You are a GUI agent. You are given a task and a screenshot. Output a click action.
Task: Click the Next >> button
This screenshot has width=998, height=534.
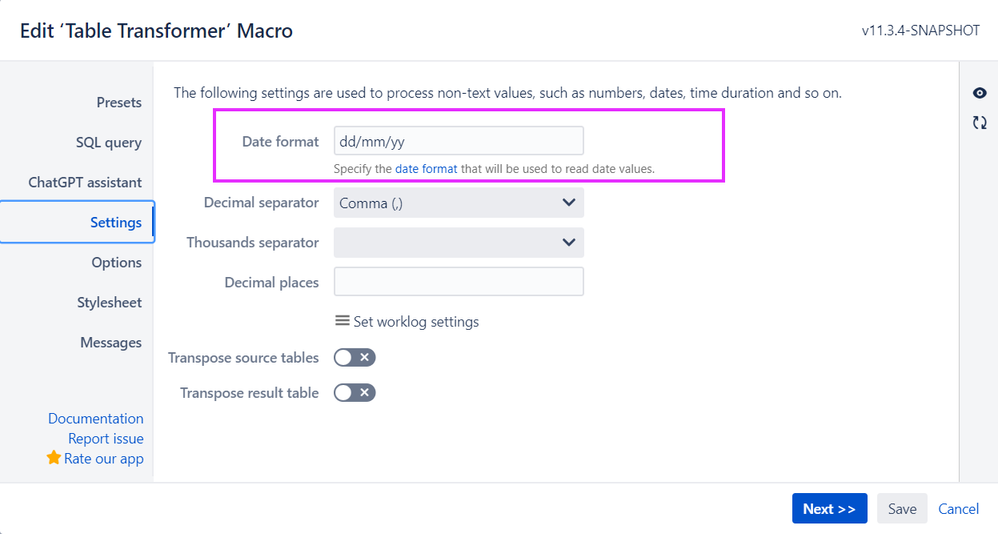(x=829, y=509)
